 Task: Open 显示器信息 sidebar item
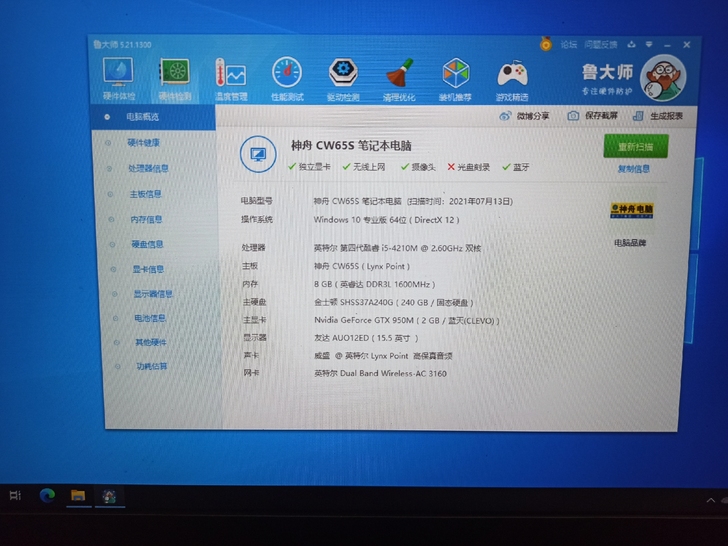point(153,294)
